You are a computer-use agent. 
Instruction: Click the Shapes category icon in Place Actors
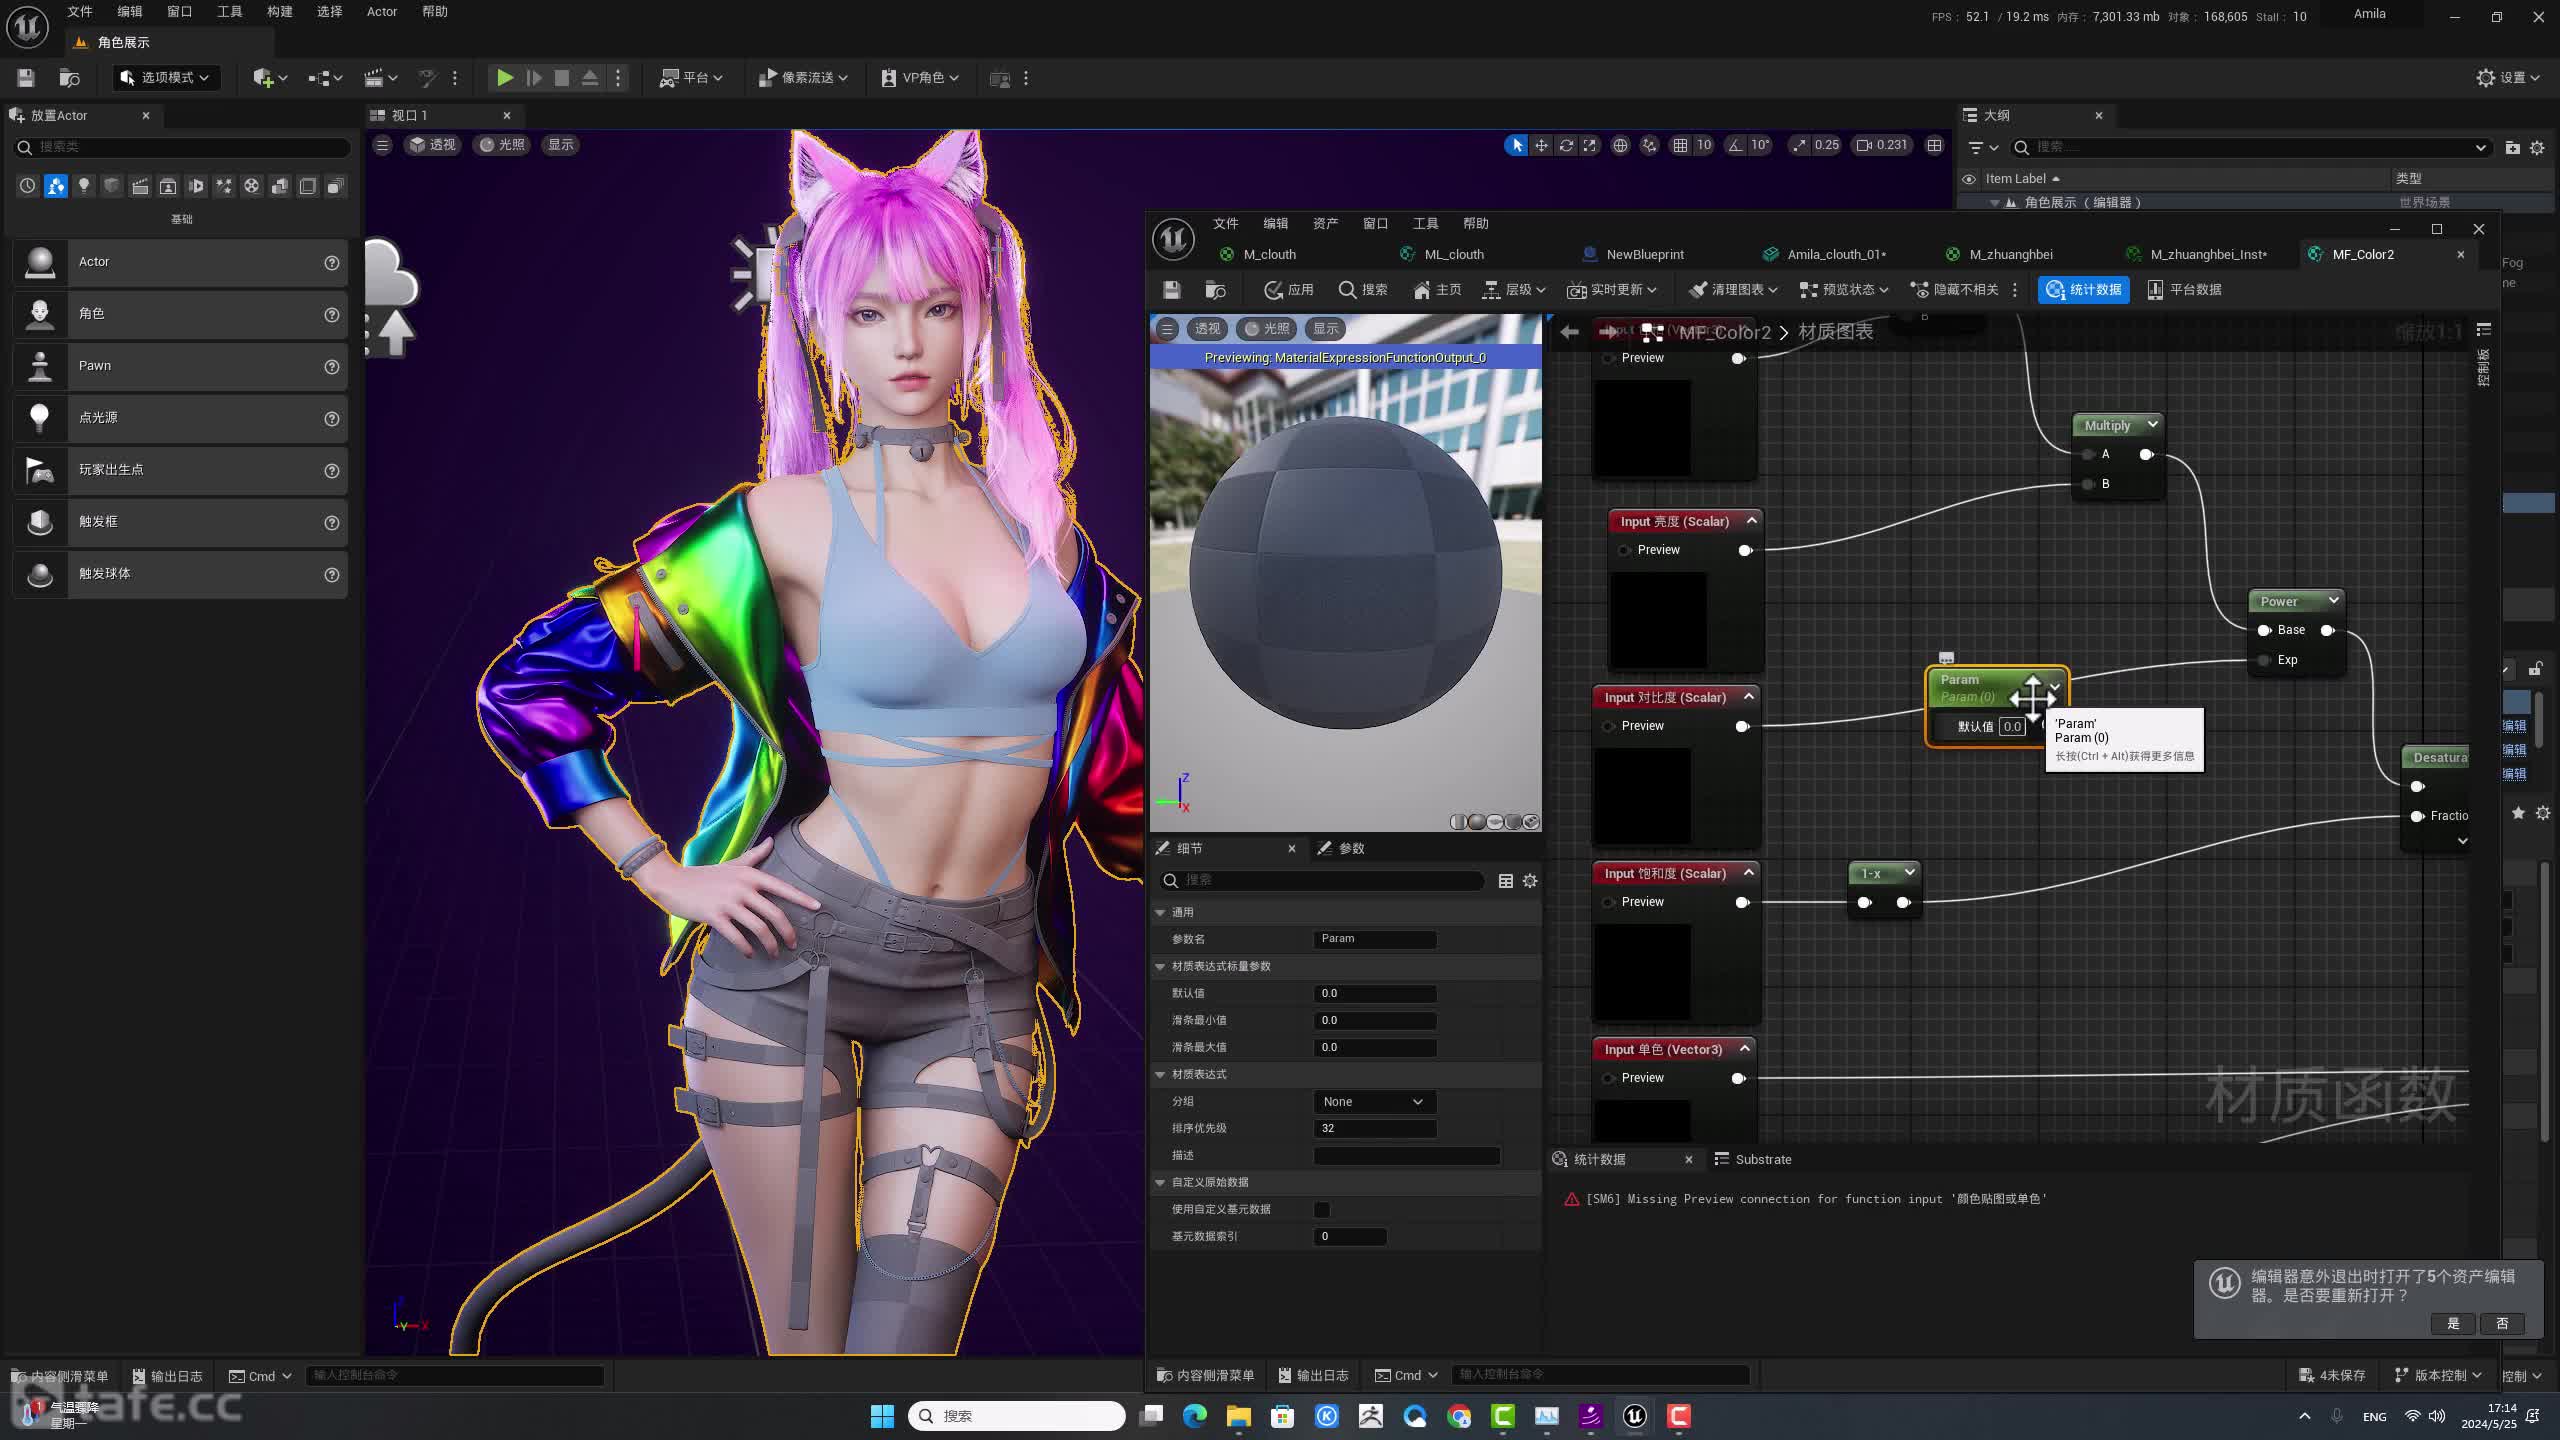coord(112,186)
